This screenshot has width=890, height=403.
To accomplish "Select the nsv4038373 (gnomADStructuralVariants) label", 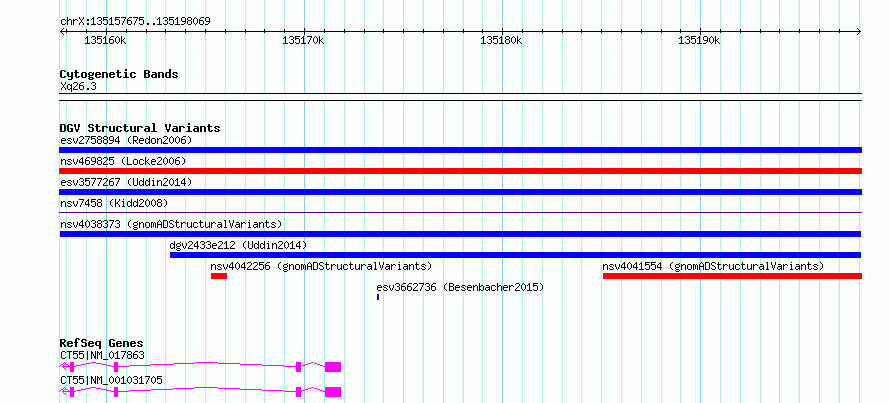I will (171, 224).
